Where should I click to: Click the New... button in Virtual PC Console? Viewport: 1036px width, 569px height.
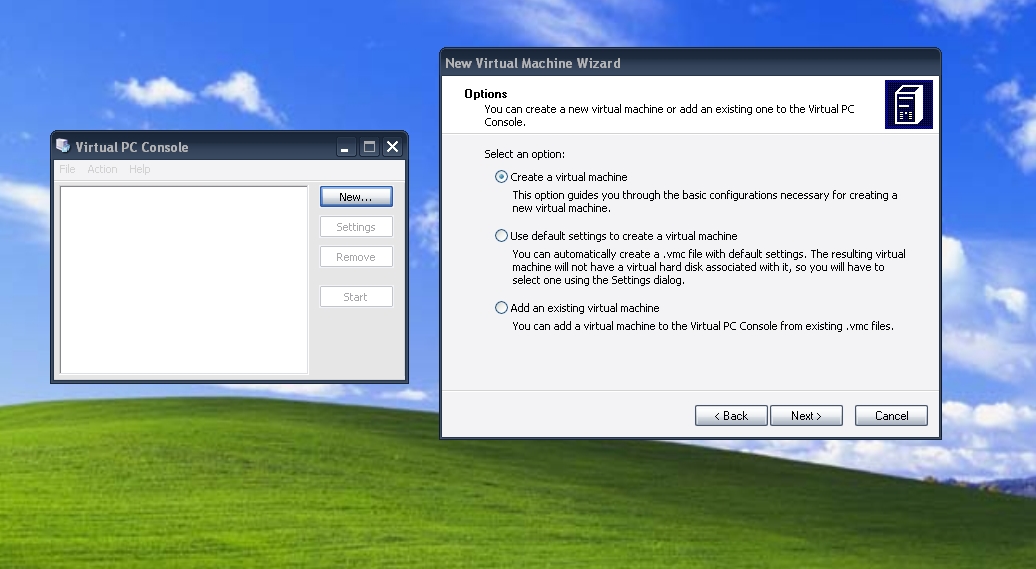click(x=356, y=197)
